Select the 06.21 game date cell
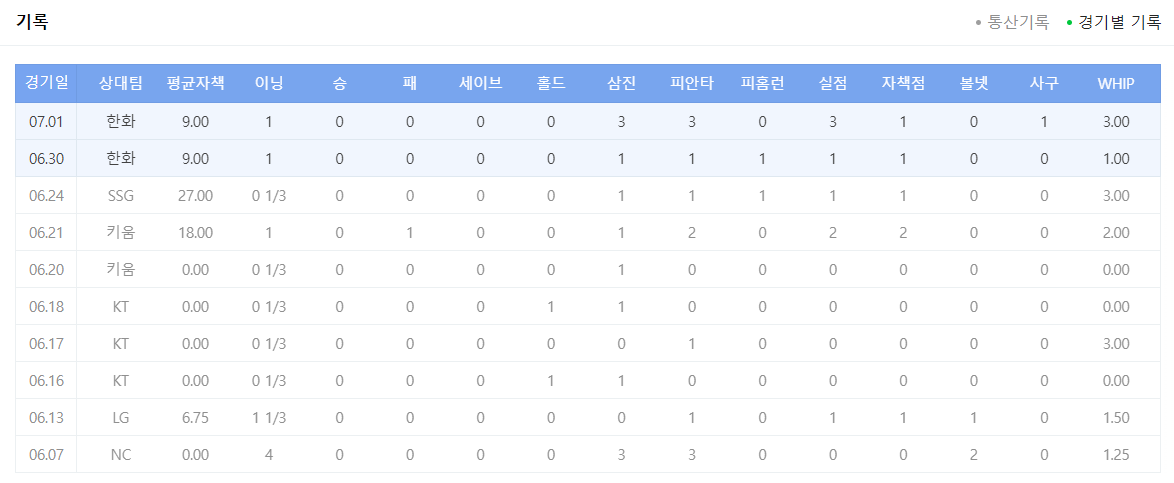The image size is (1174, 483). (x=46, y=232)
